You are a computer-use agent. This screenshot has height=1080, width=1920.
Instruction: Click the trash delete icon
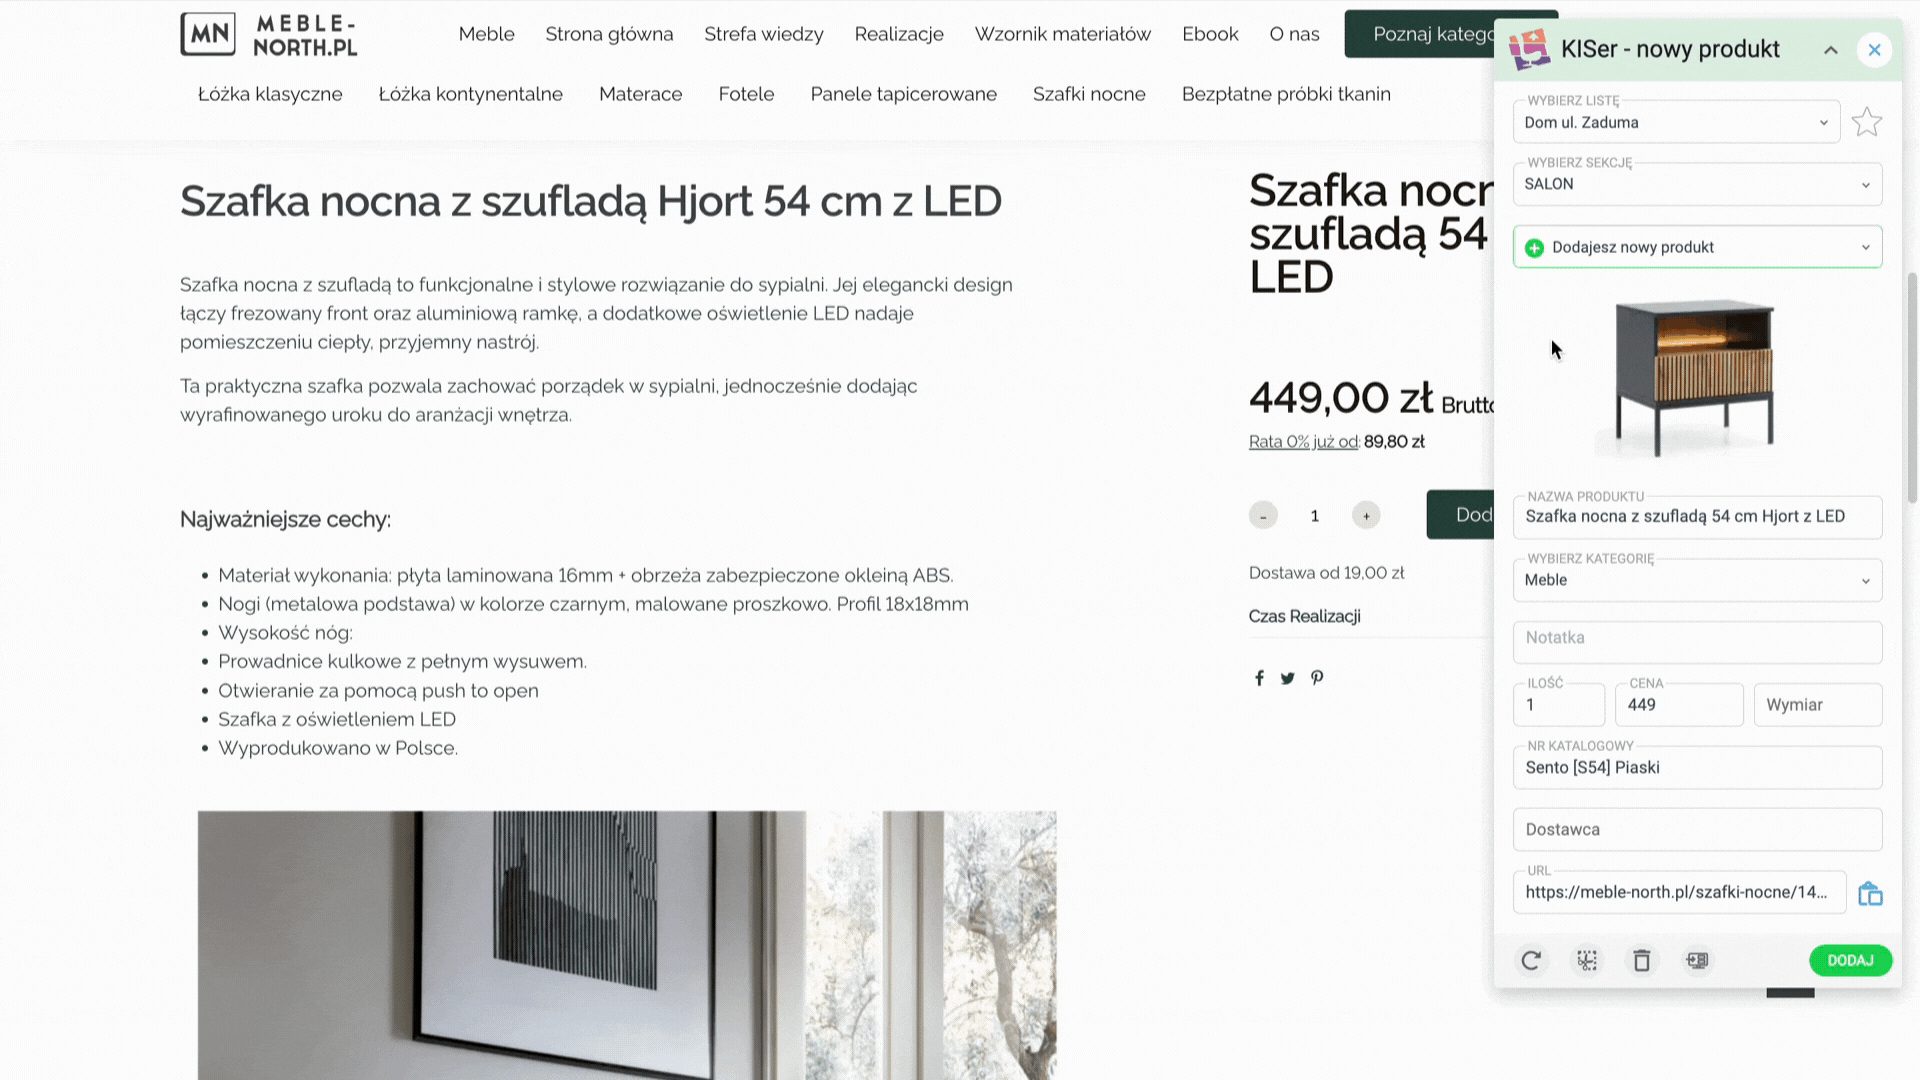click(x=1642, y=960)
